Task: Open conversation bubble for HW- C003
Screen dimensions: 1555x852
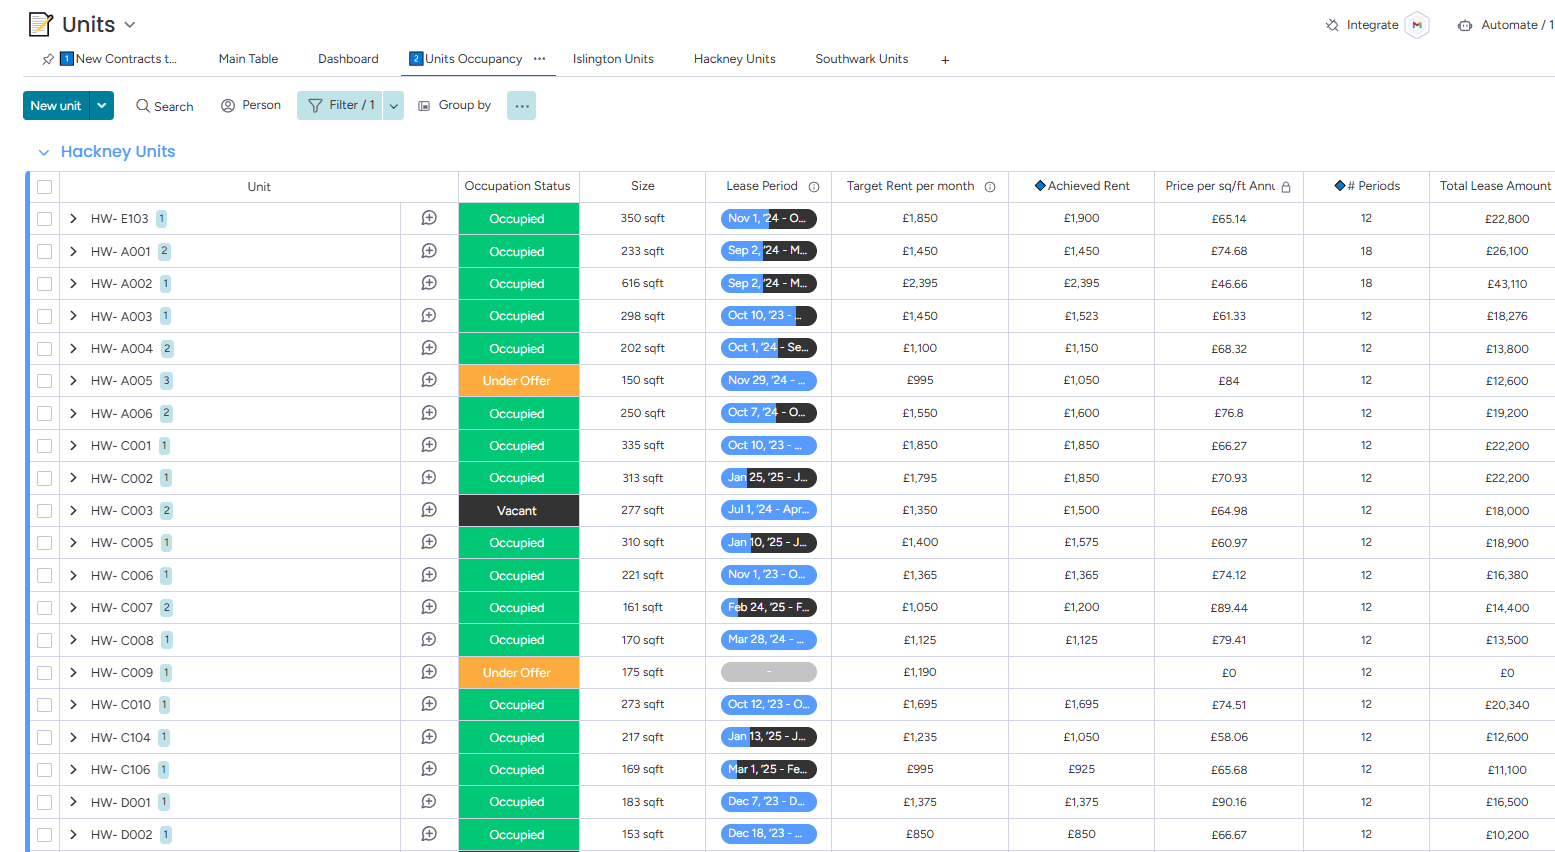Action: click(429, 510)
